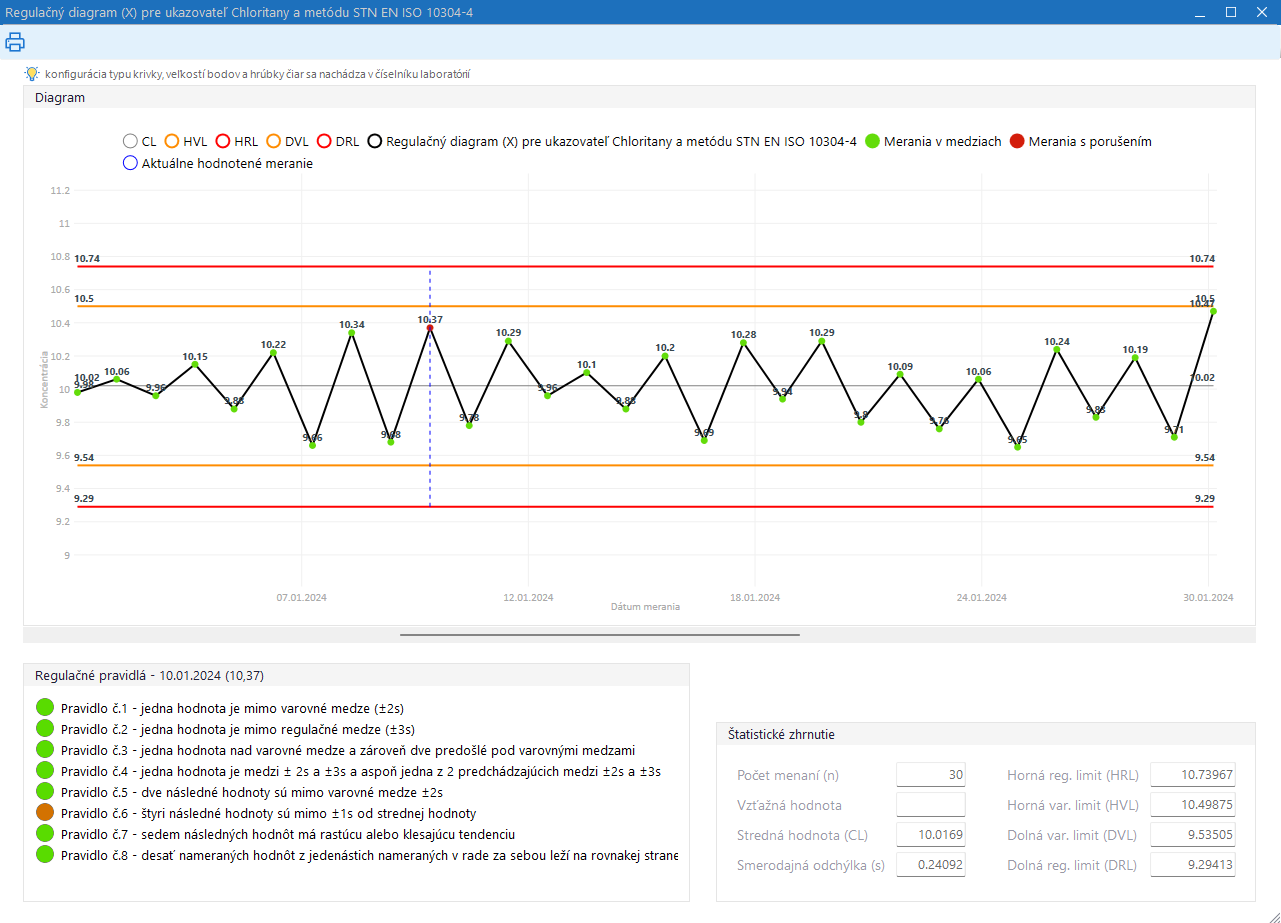
Task: Toggle 'Merania s porušením' legend entry
Action: (x=1018, y=142)
